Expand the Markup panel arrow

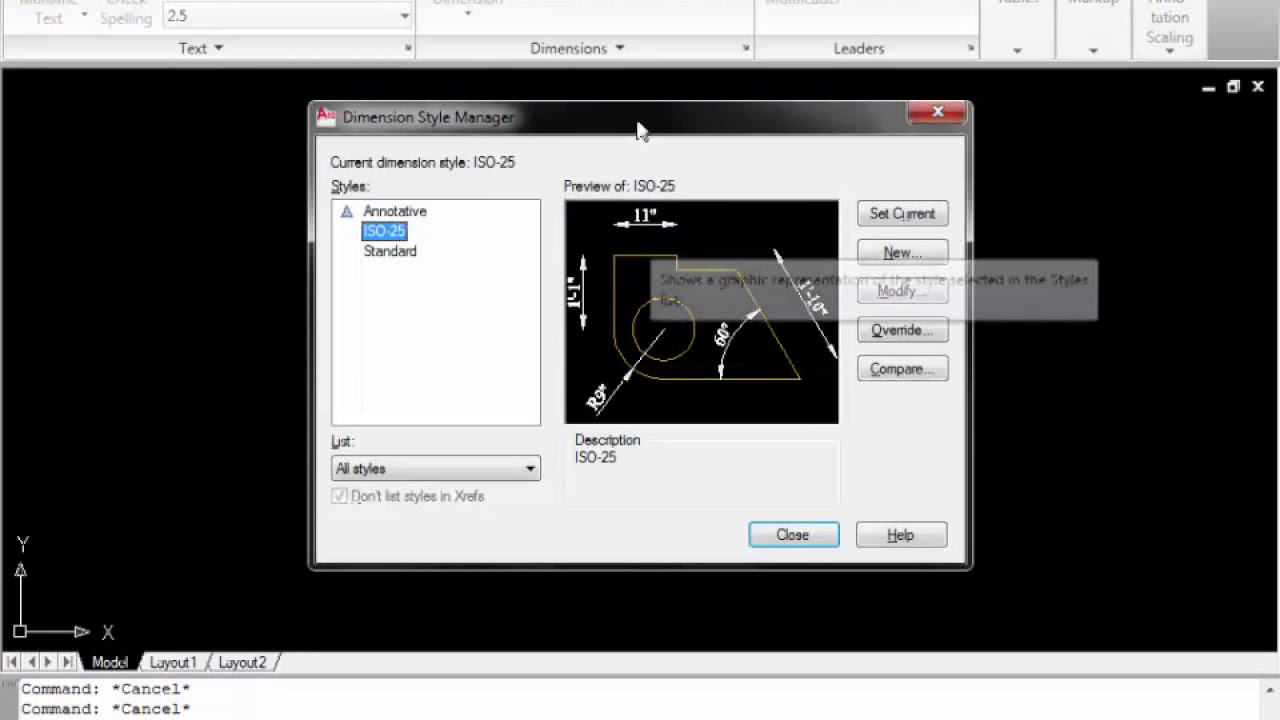(1093, 50)
